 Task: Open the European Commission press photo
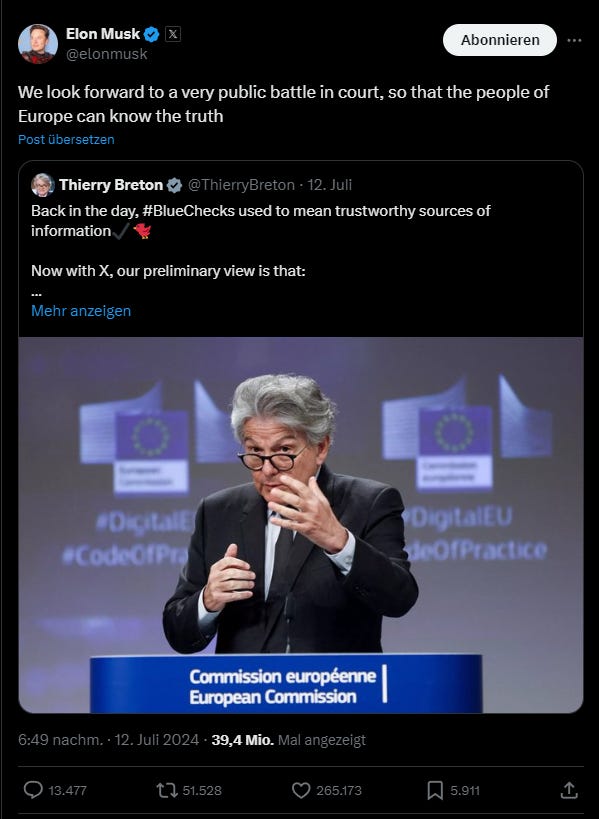[301, 525]
